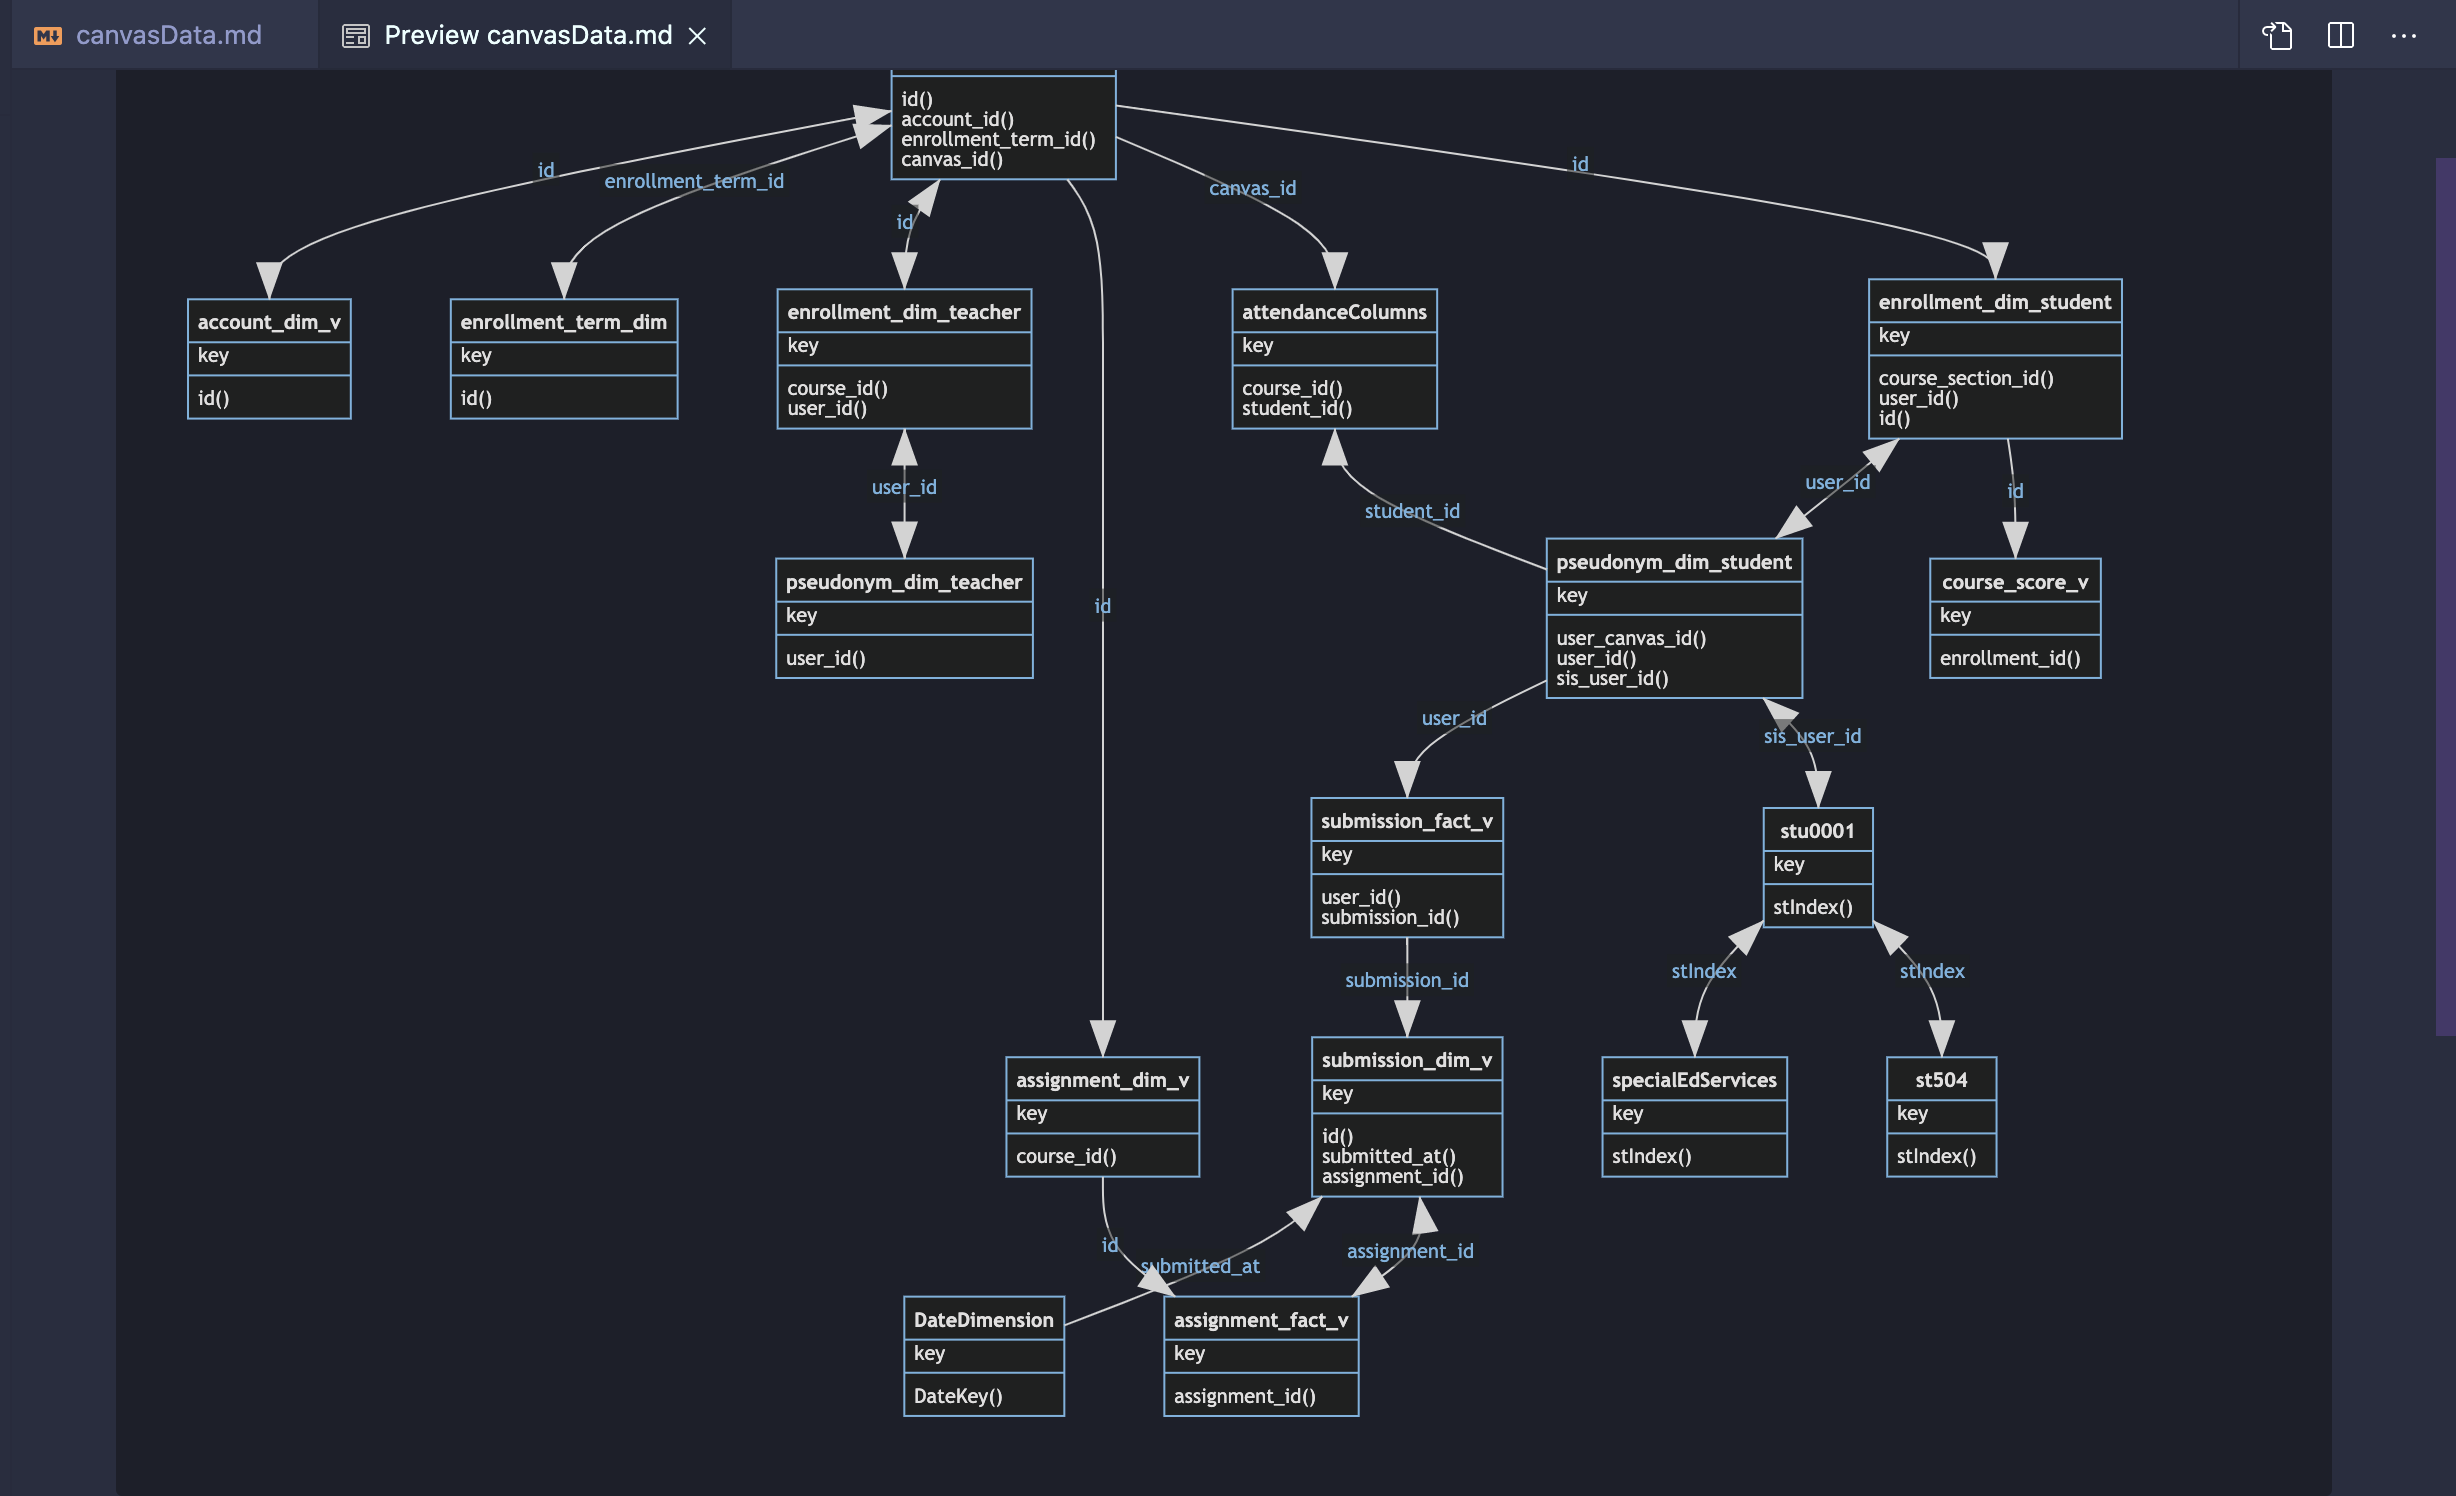
Task: Switch to the canvasData.md editor tab
Action: coord(168,35)
